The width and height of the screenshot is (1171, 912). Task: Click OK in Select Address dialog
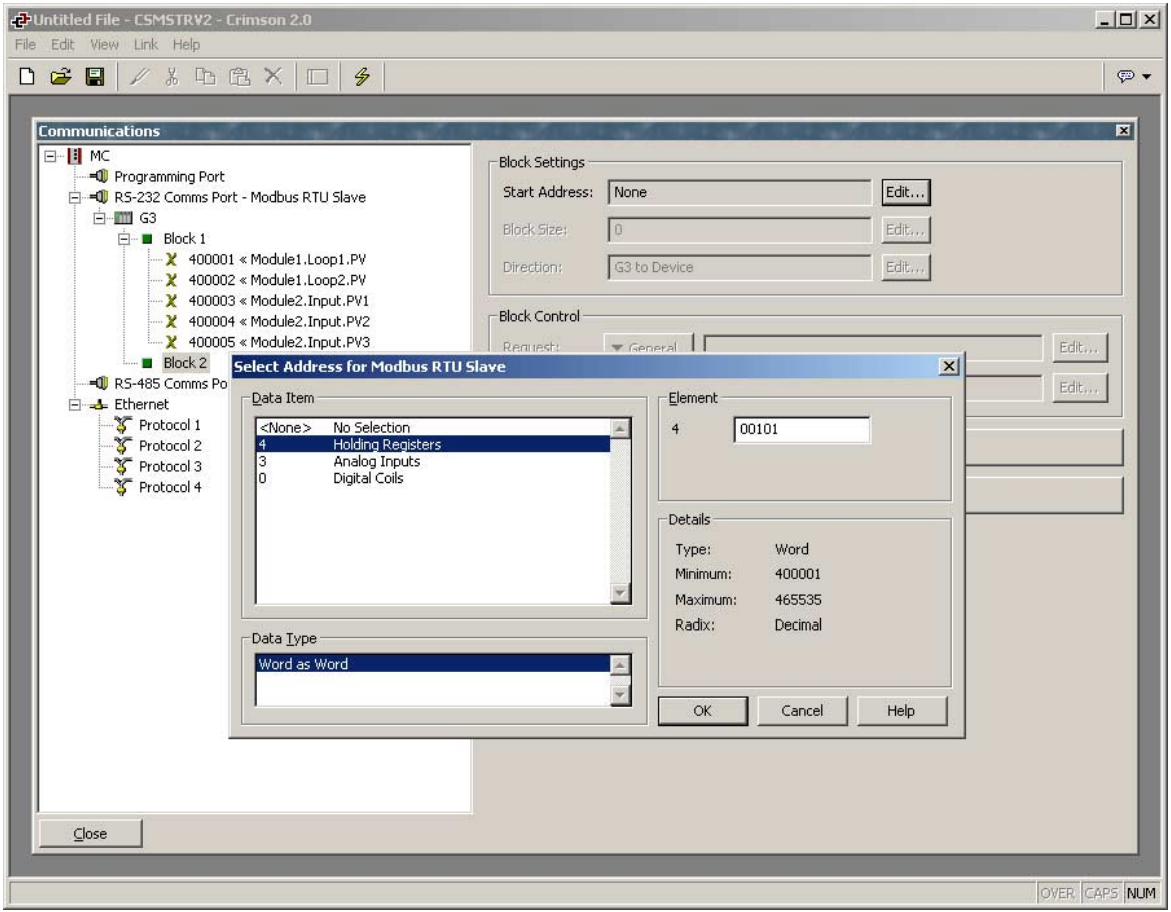point(702,711)
